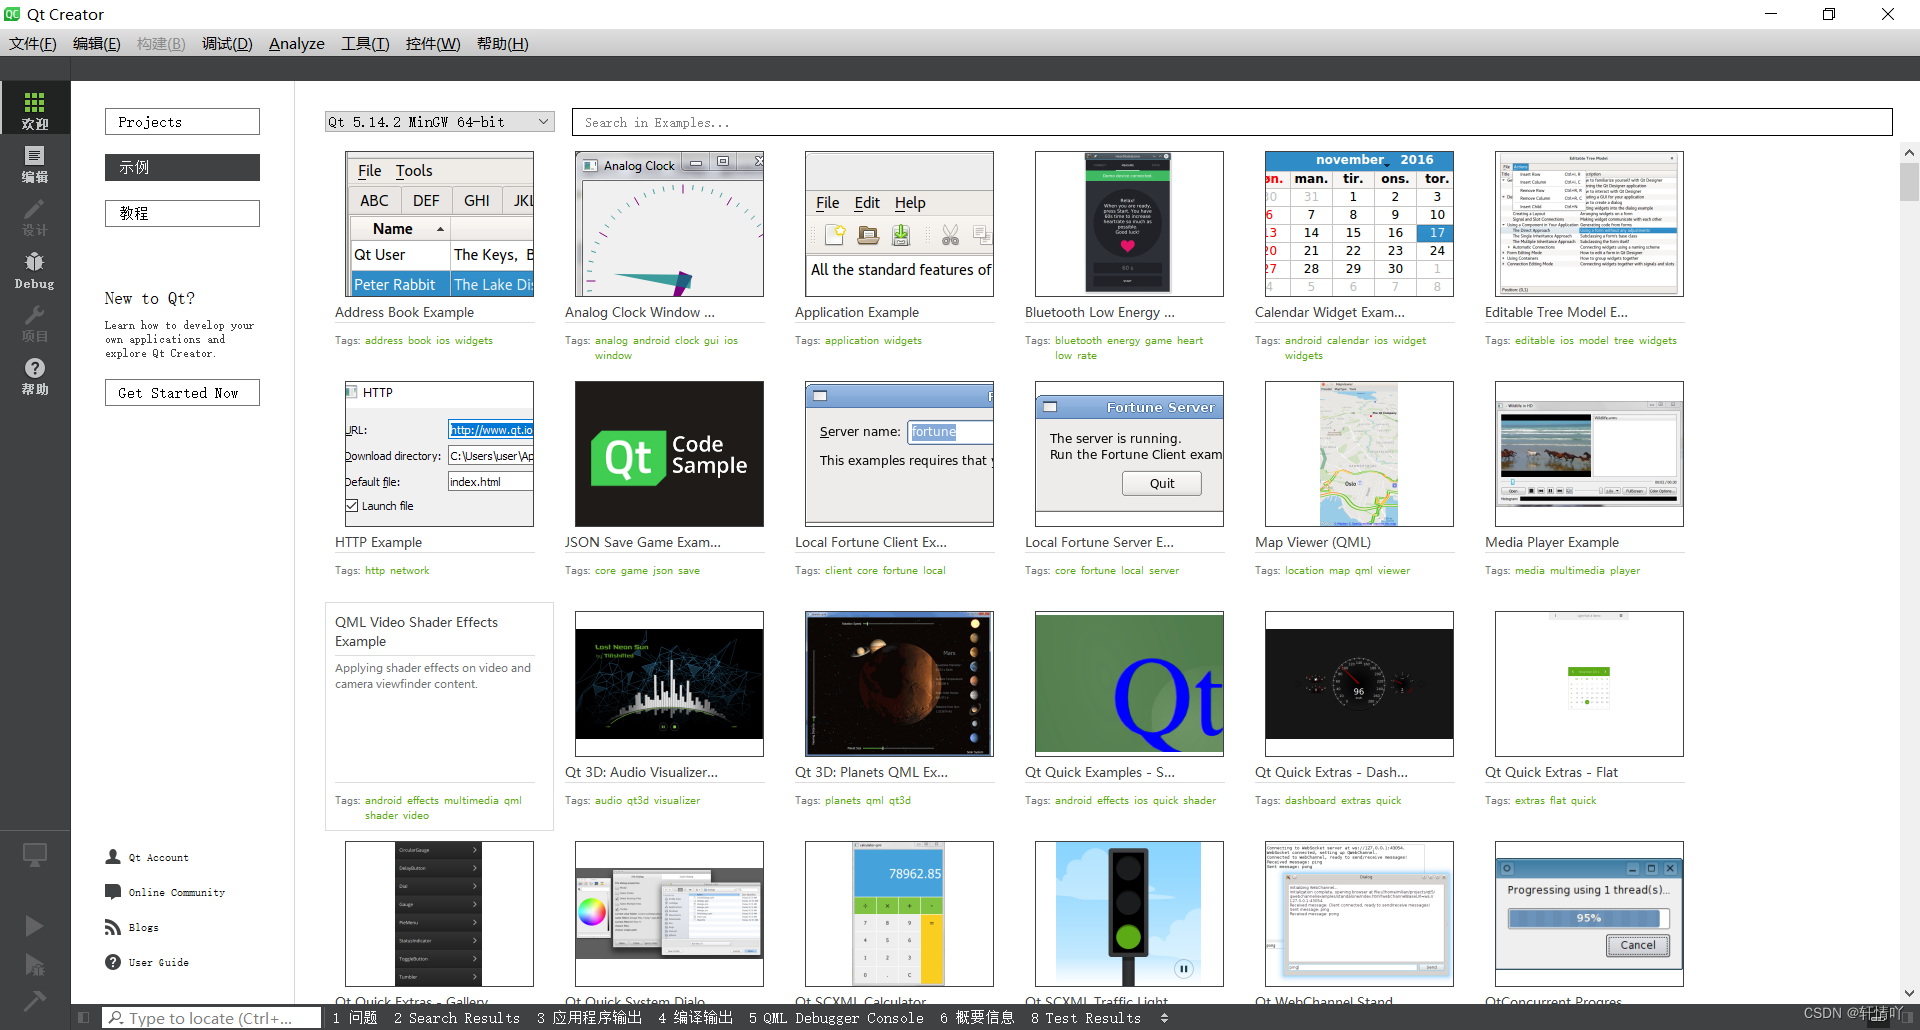Open the User Guide link
The image size is (1920, 1030).
point(159,962)
